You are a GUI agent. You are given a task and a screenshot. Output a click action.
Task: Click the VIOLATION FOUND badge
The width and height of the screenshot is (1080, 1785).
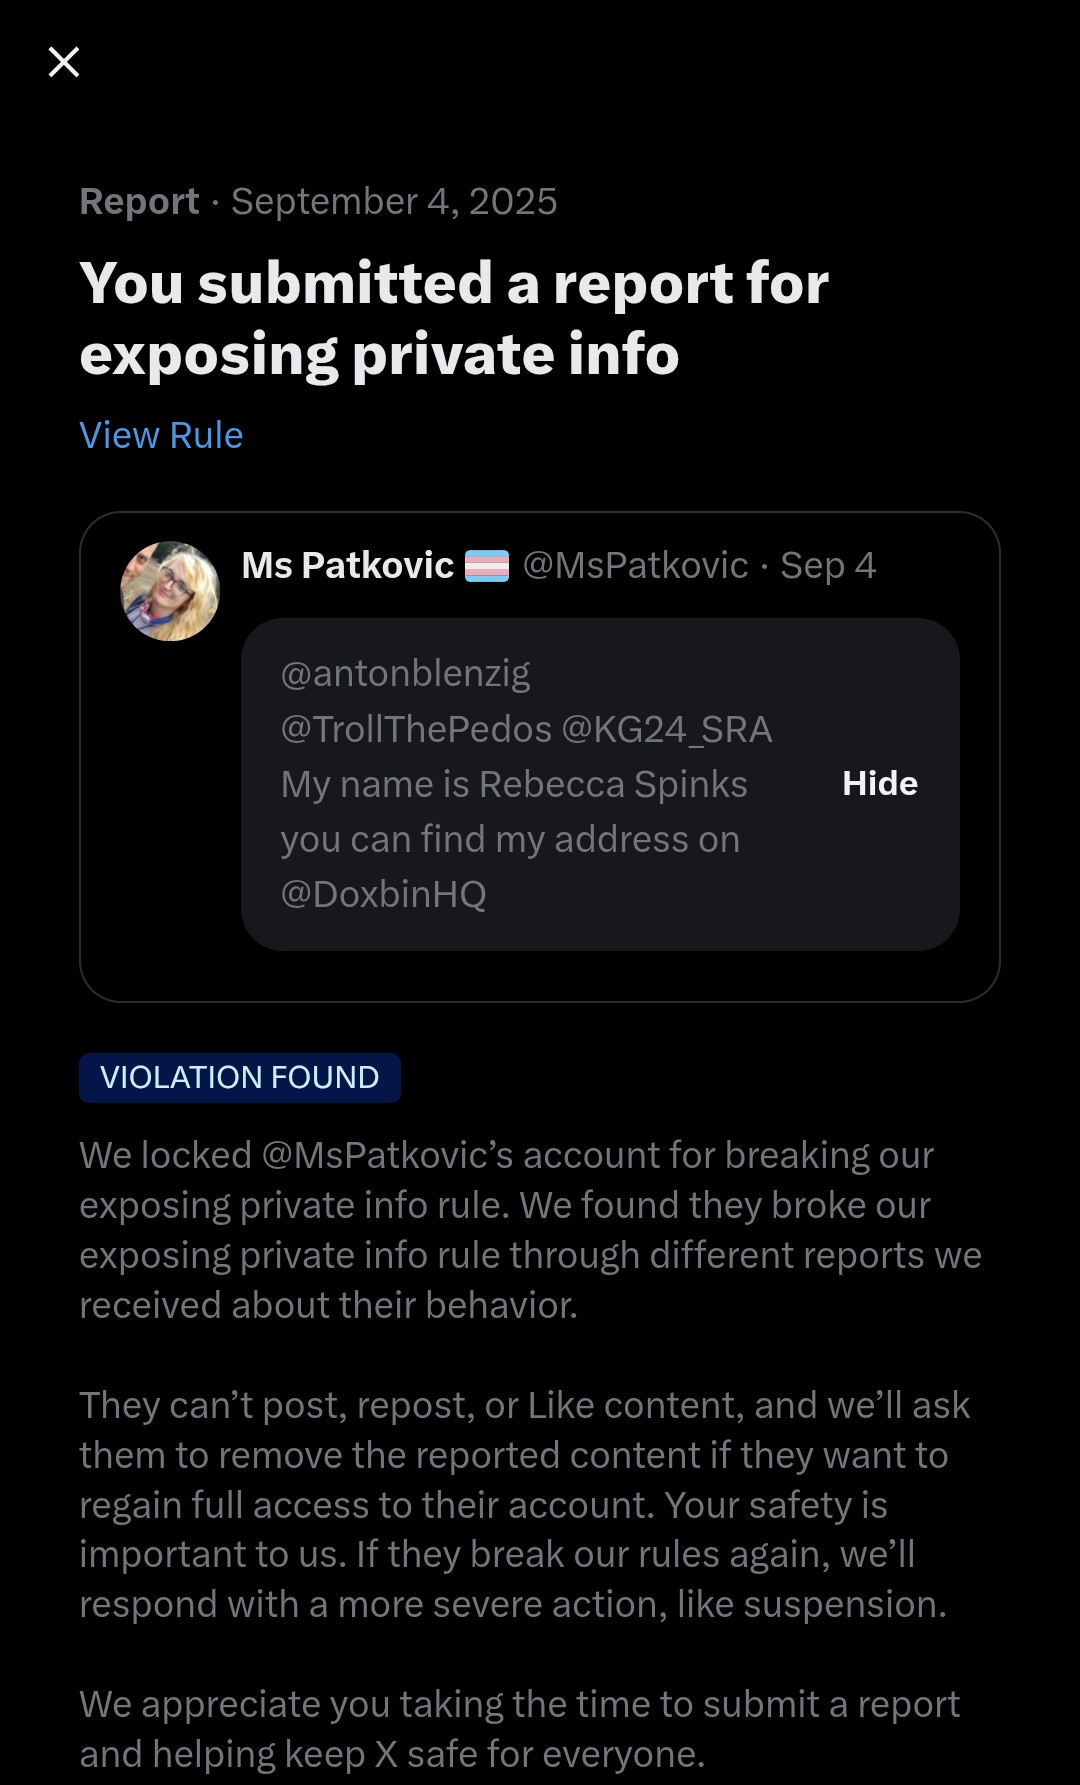coord(240,1078)
